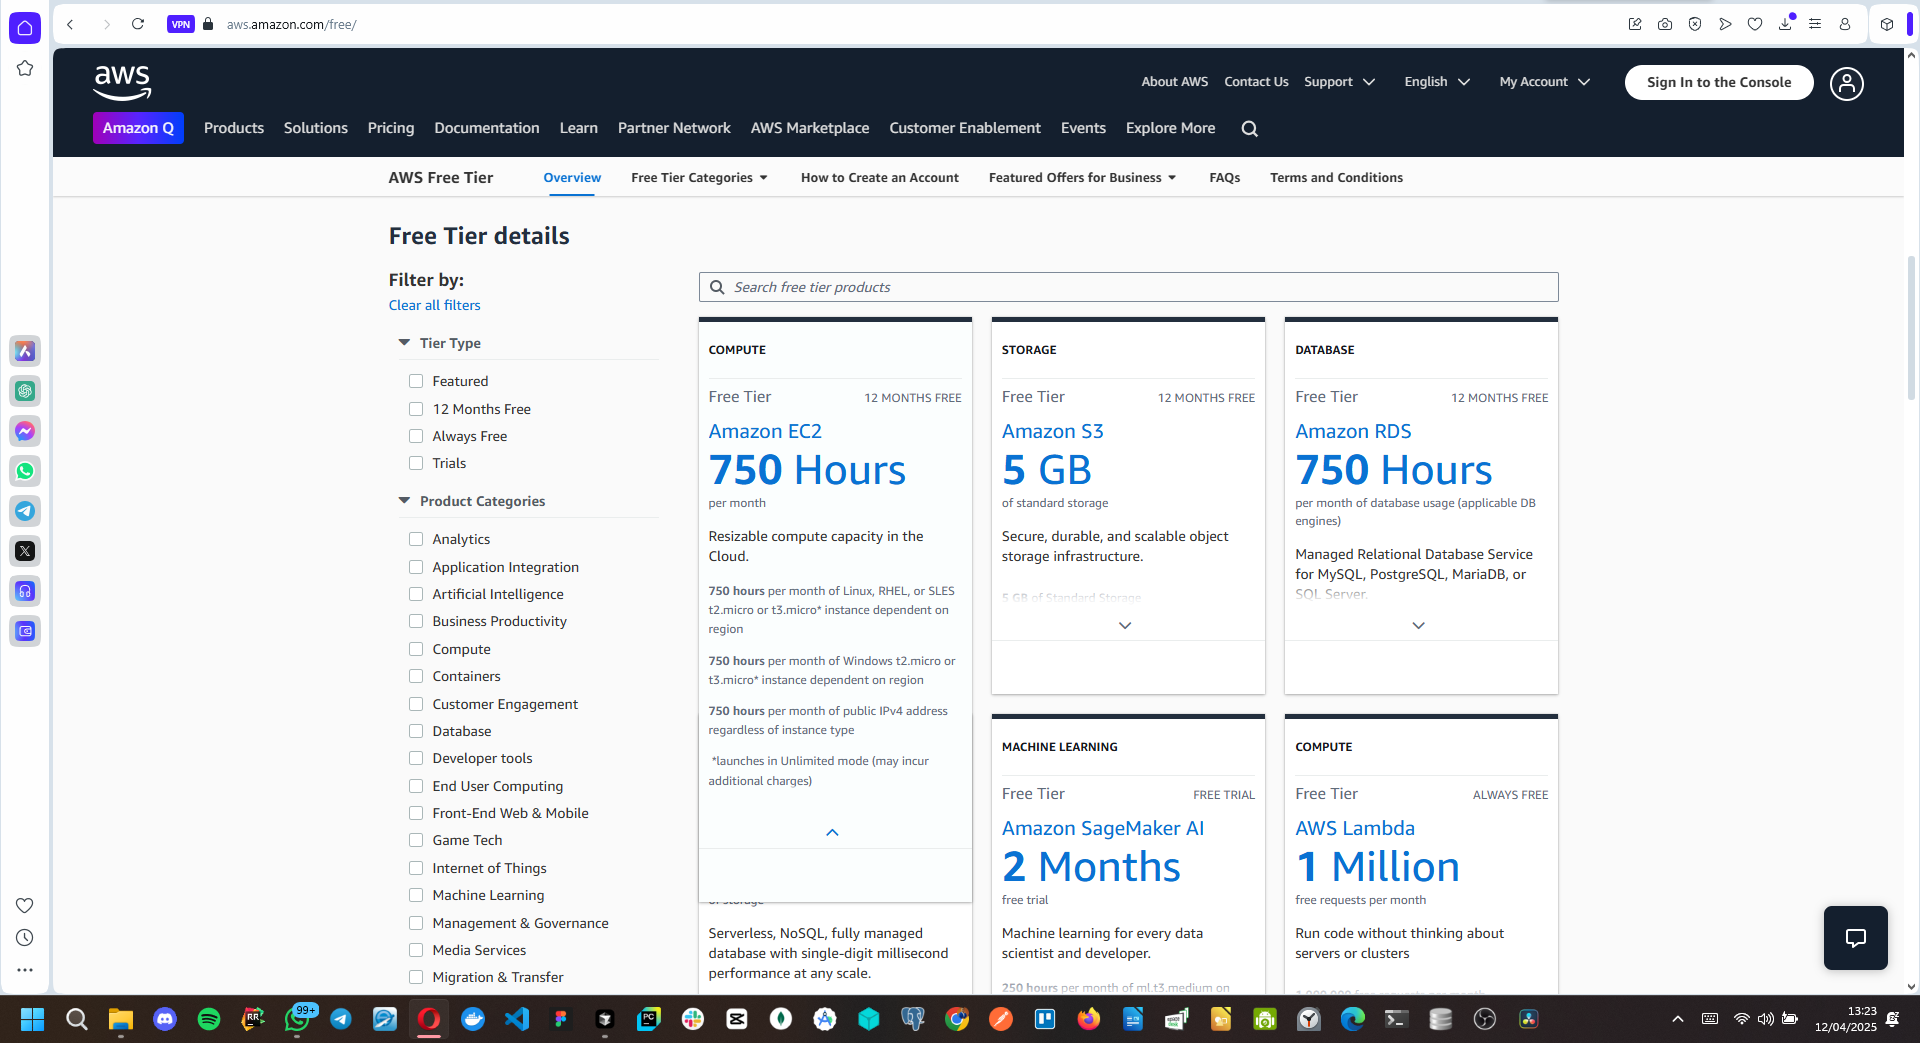This screenshot has width=1920, height=1043.
Task: Open the chat support widget
Action: pyautogui.click(x=1855, y=937)
